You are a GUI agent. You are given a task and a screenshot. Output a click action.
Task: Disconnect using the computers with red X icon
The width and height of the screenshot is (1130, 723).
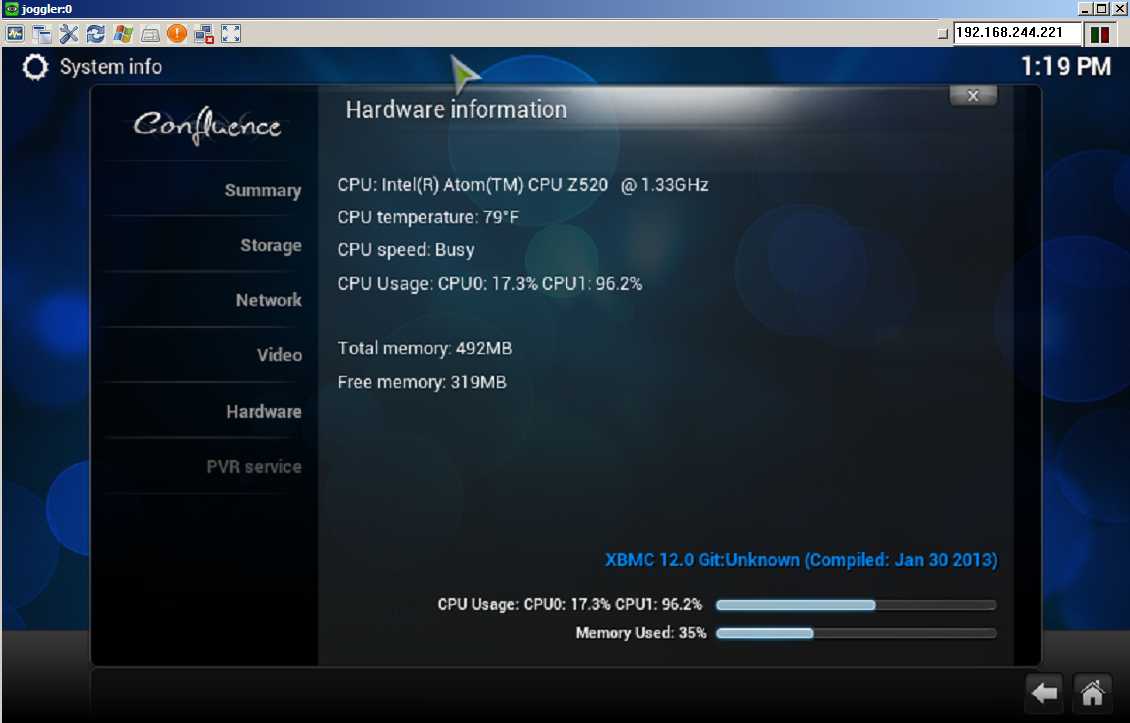tap(204, 33)
